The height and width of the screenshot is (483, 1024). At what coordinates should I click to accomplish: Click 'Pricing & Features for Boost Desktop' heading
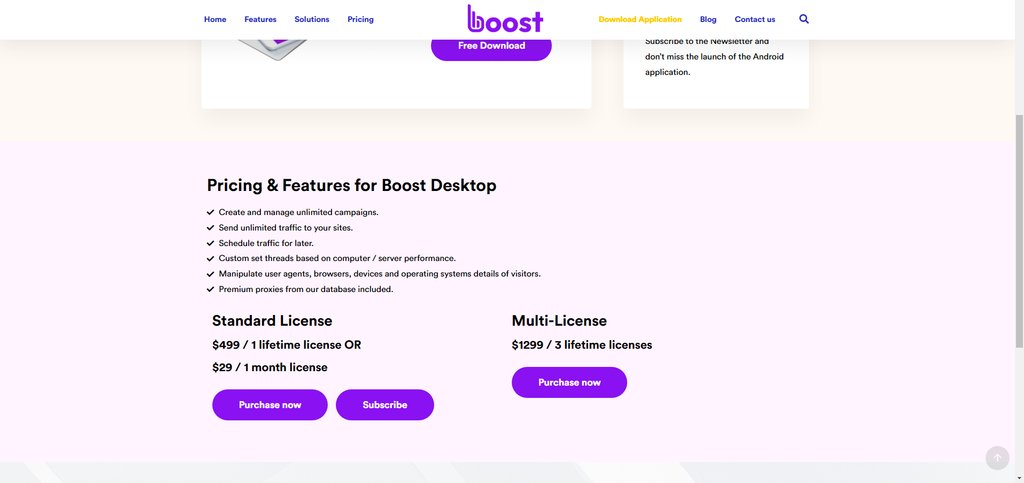tap(351, 185)
